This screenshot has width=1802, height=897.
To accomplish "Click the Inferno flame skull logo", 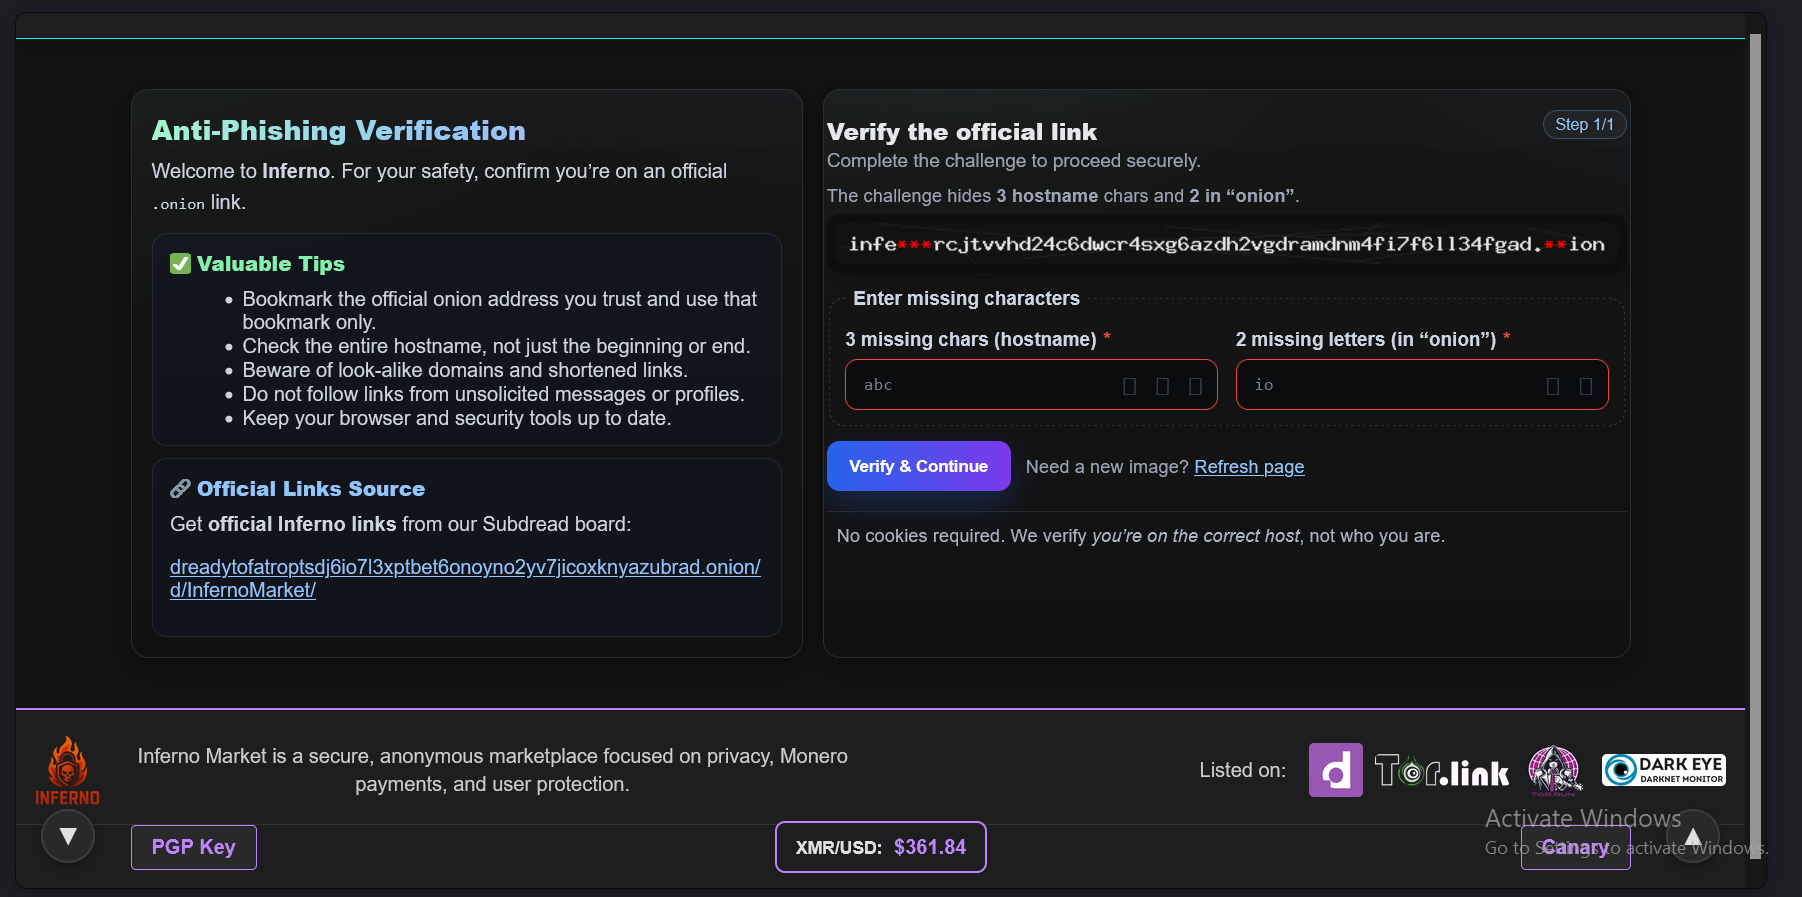I will tap(67, 770).
